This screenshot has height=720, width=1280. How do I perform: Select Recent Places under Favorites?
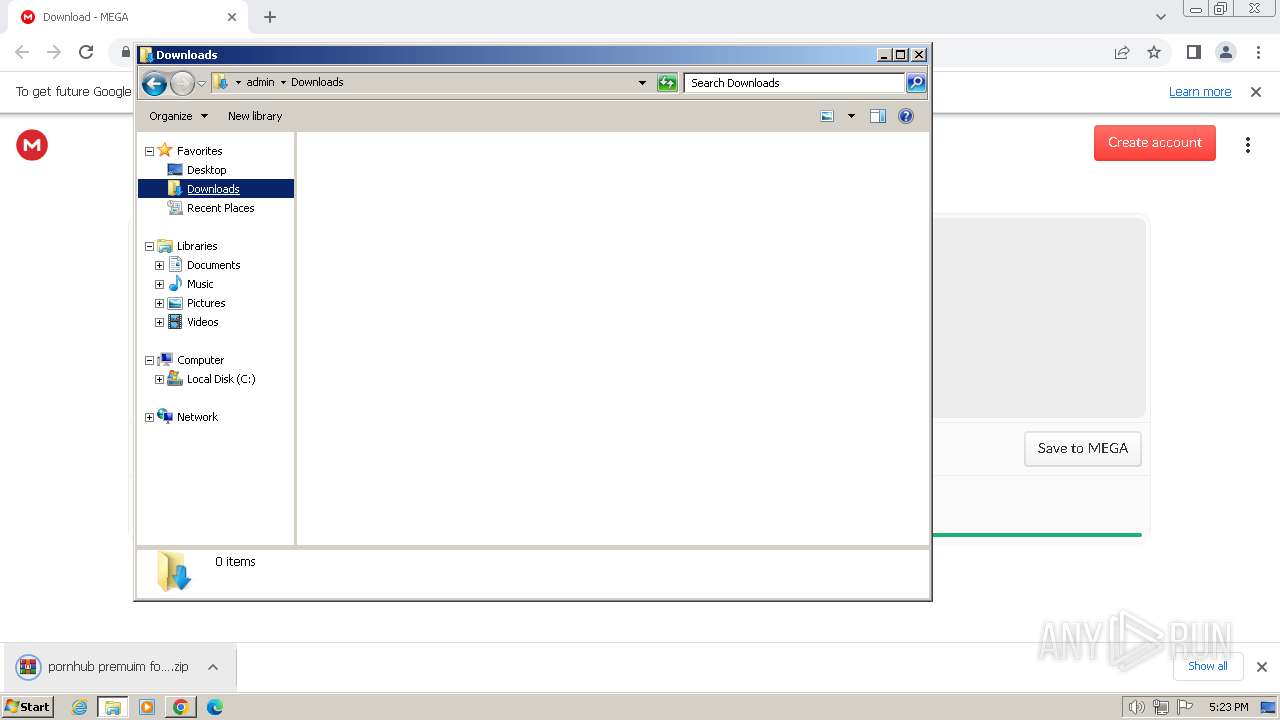click(220, 208)
